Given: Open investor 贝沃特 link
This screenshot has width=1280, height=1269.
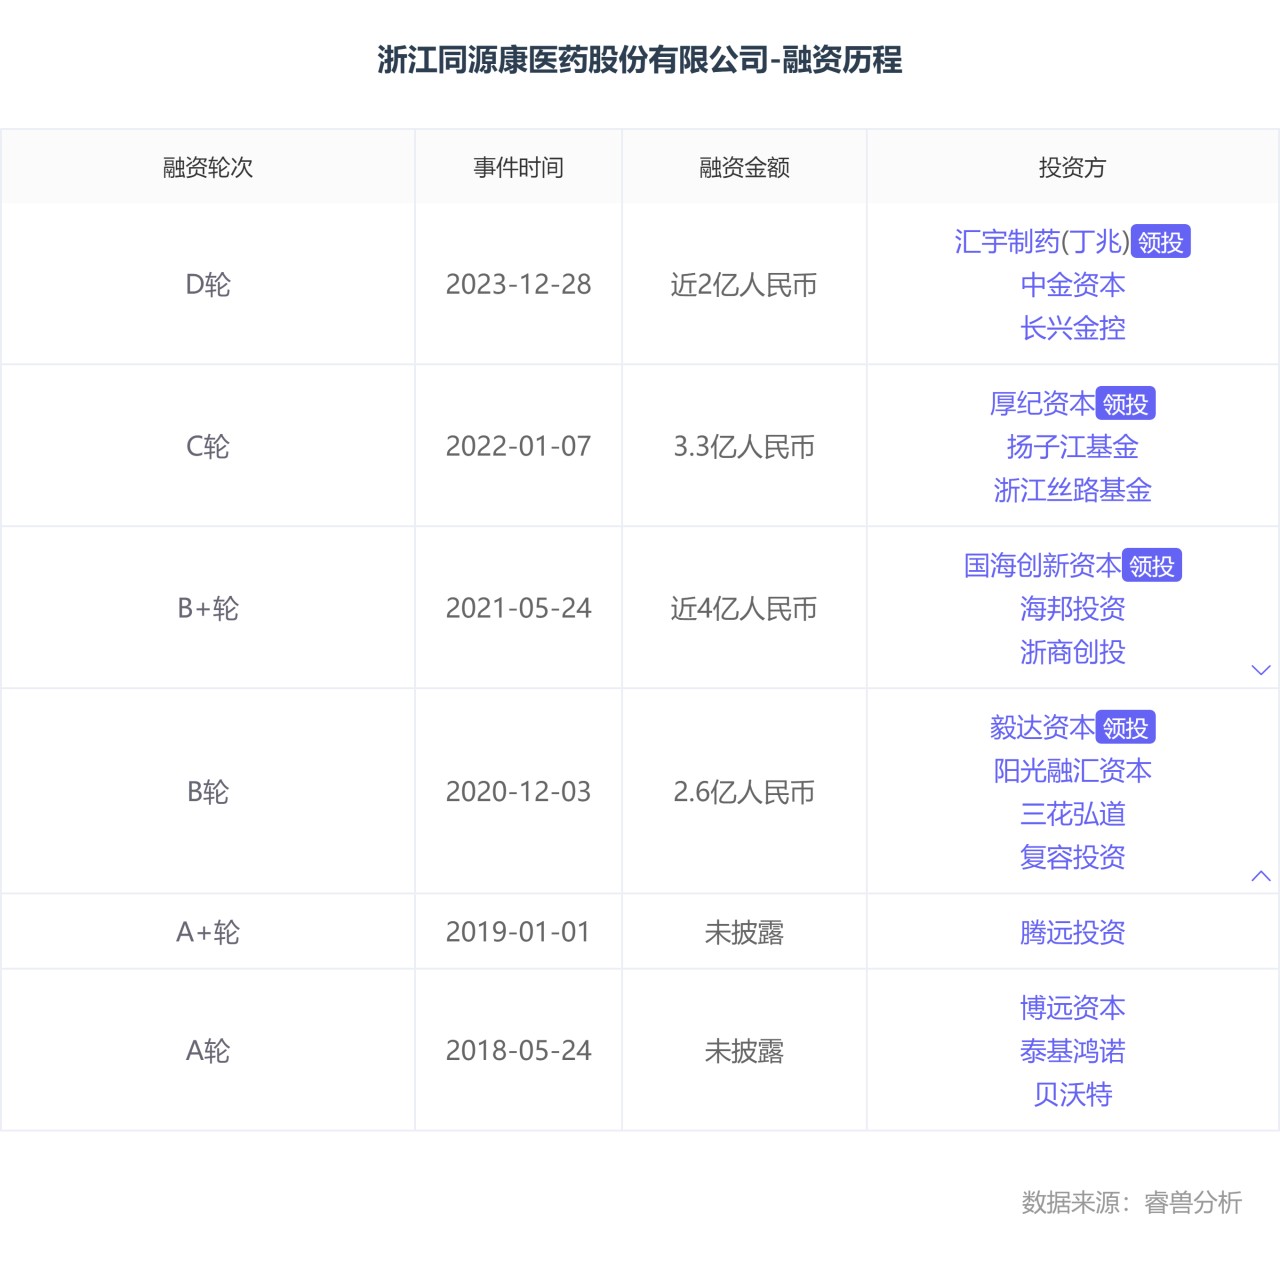Looking at the screenshot, I should point(1072,1094).
